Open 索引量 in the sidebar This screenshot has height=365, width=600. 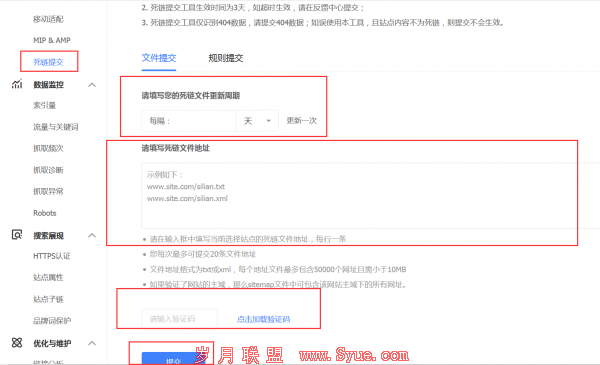coord(44,105)
